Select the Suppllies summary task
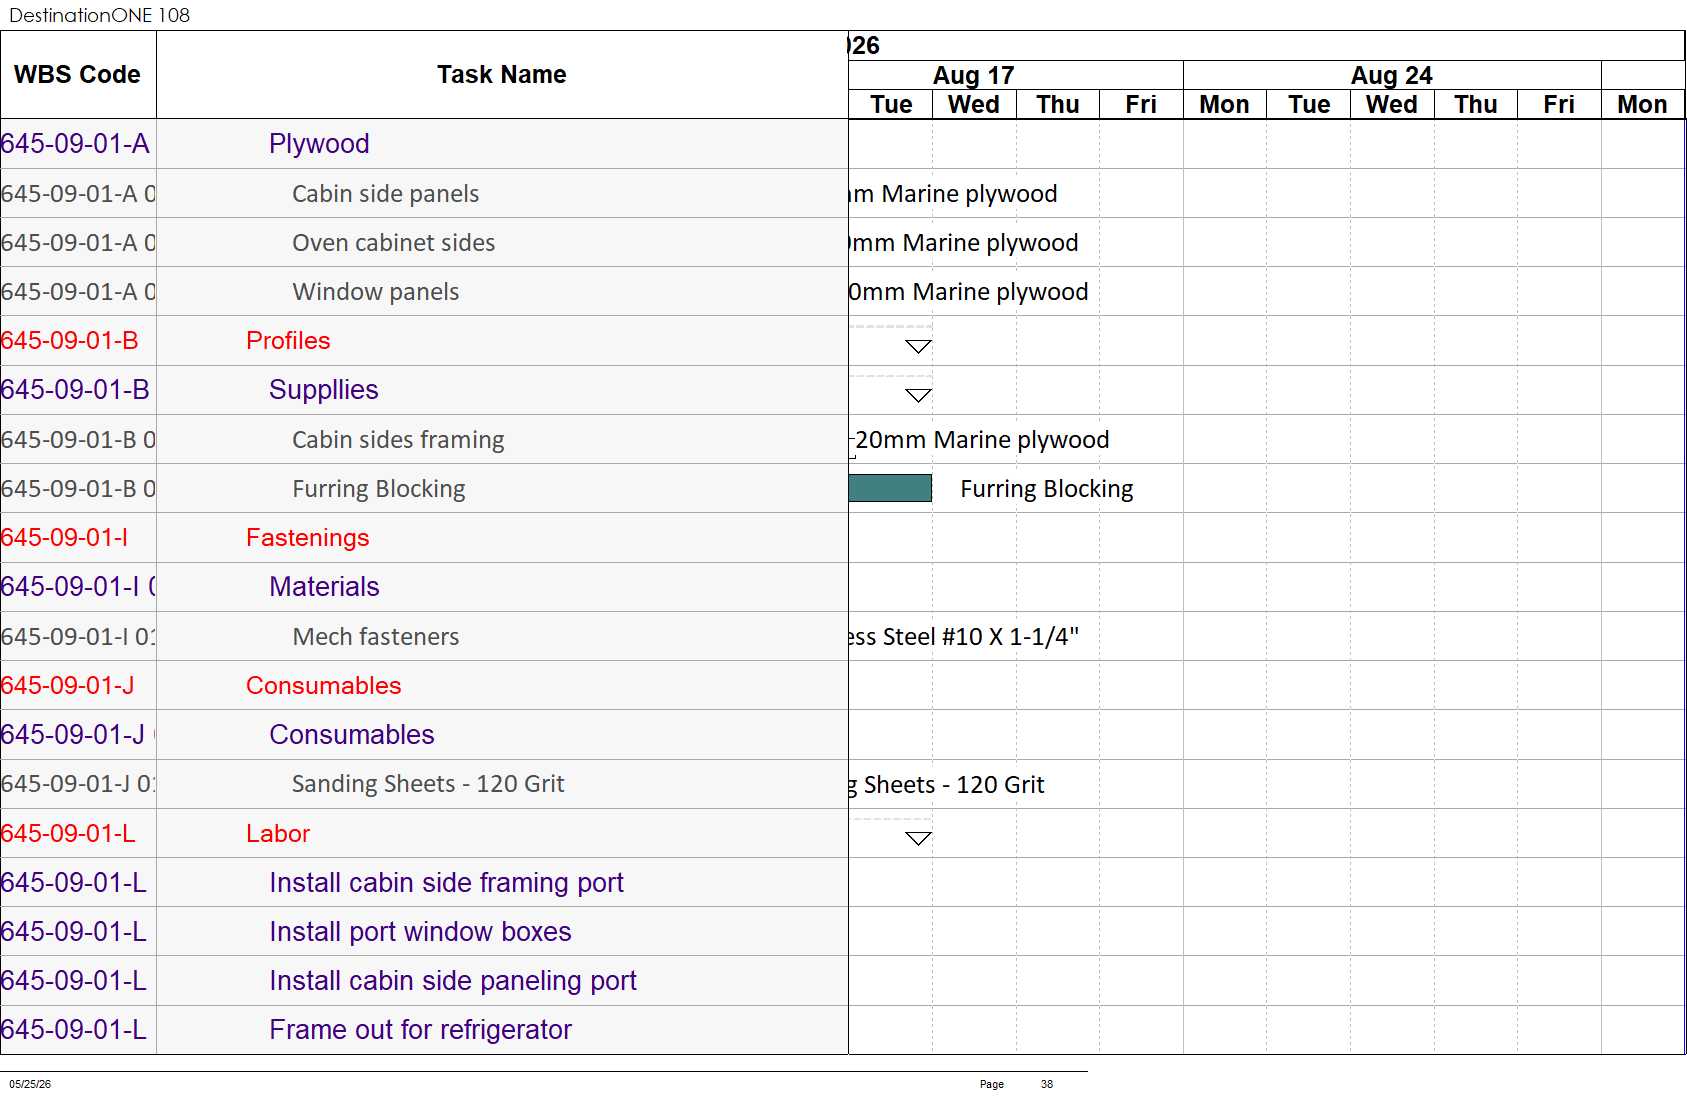The width and height of the screenshot is (1687, 1097). (x=324, y=390)
